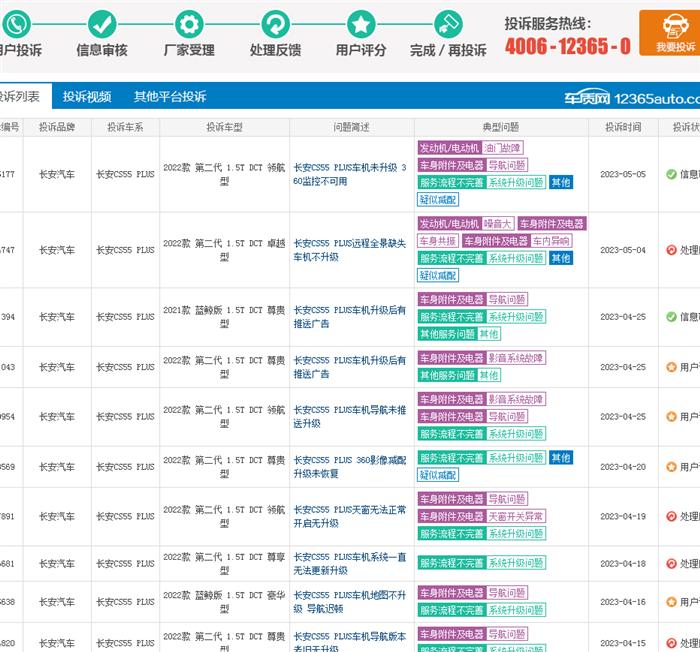Viewport: 700px width, 652px height.
Task: Click the date cell 2023-05-05
Action: click(x=623, y=174)
